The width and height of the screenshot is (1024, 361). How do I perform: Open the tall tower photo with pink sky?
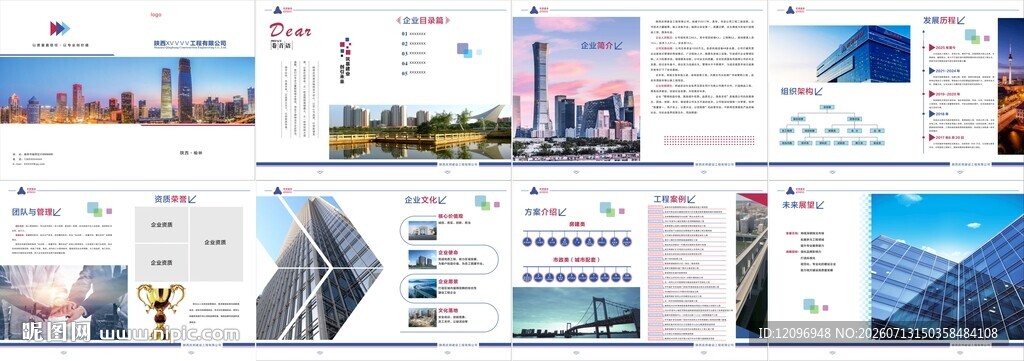[x=576, y=88]
